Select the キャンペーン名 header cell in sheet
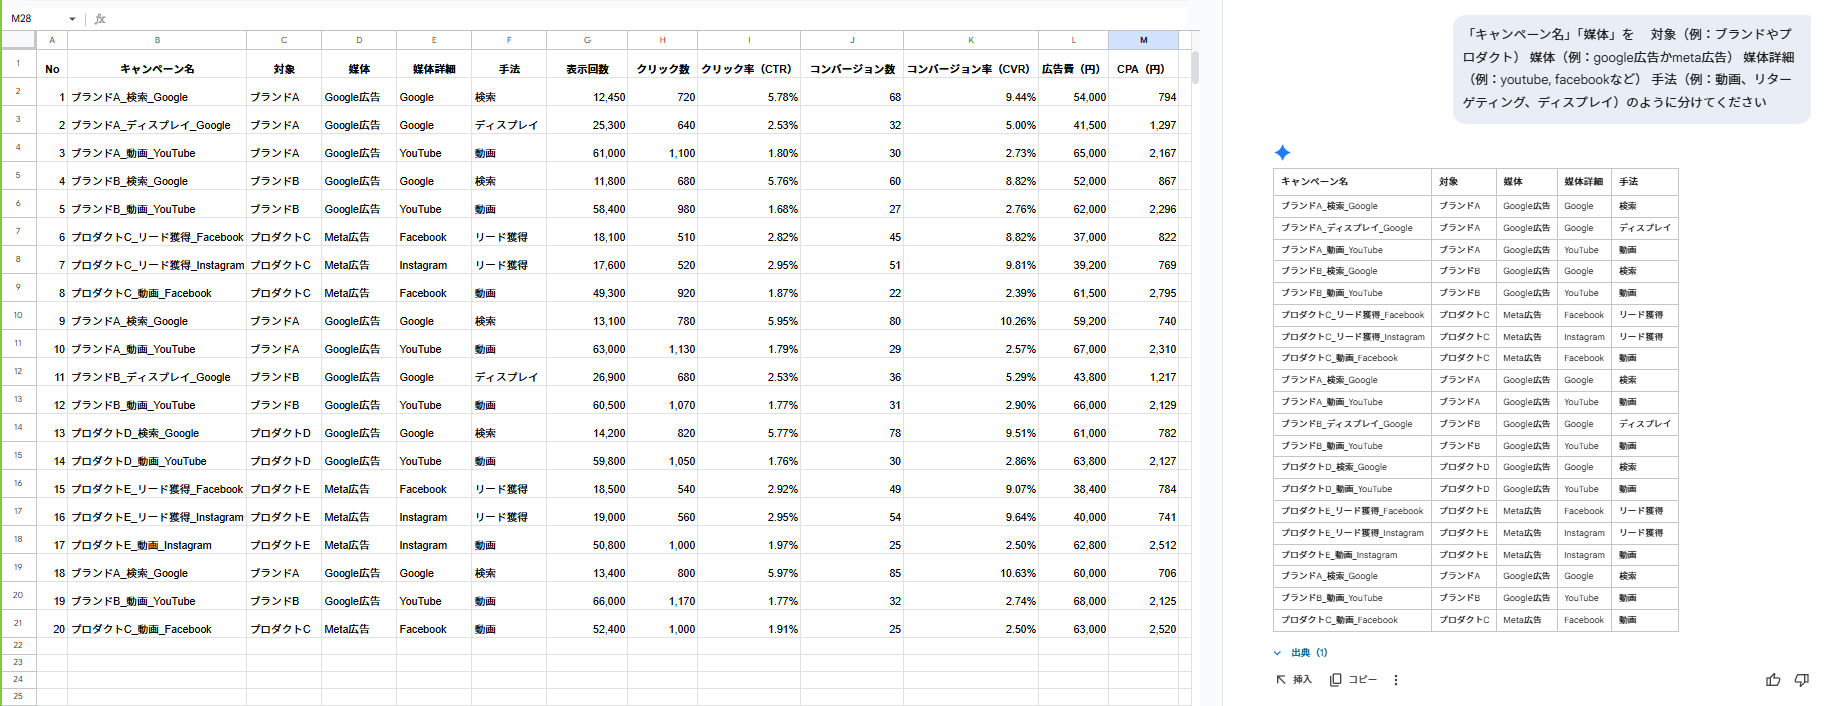The width and height of the screenshot is (1842, 706). click(x=157, y=69)
